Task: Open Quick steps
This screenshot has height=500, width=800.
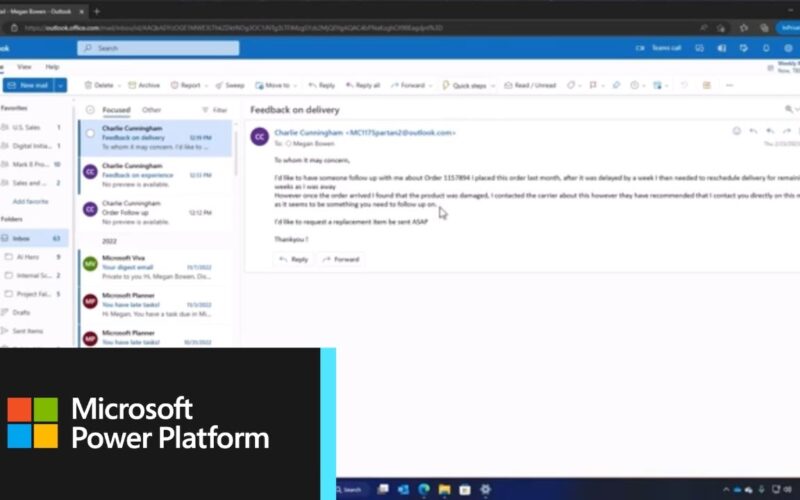Action: pyautogui.click(x=464, y=85)
